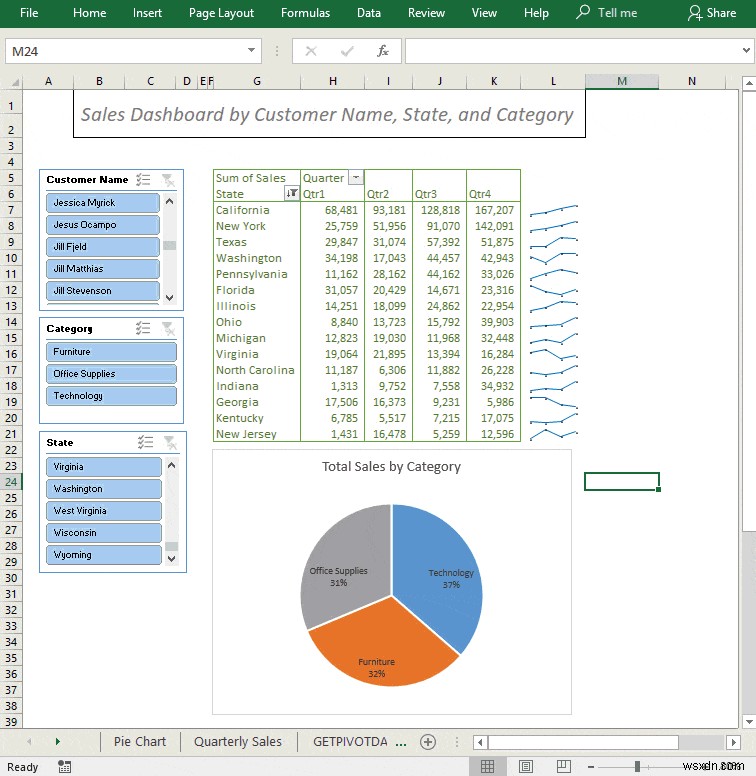
Task: Click the zoom slider in the status bar
Action: pyautogui.click(x=637, y=767)
